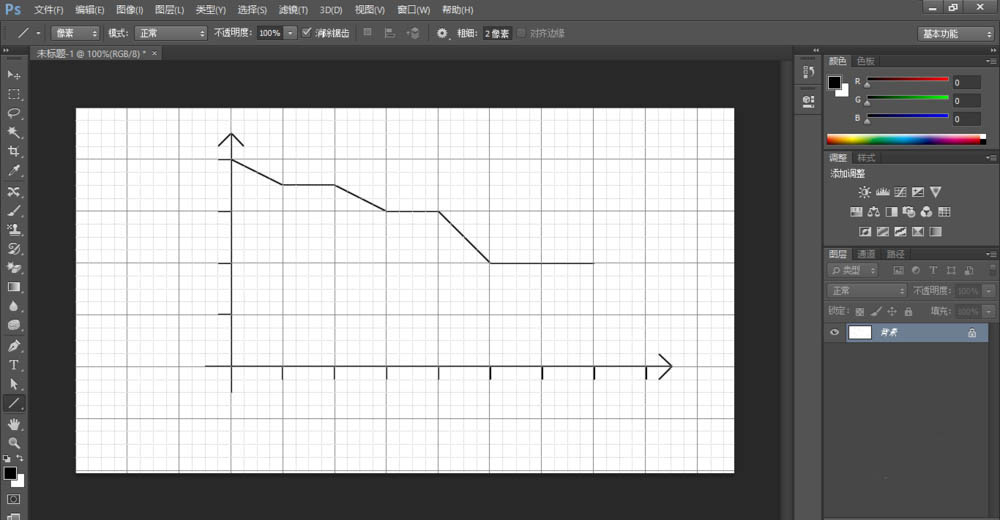
Task: Toggle Quick Mask mode
Action: click(x=13, y=499)
